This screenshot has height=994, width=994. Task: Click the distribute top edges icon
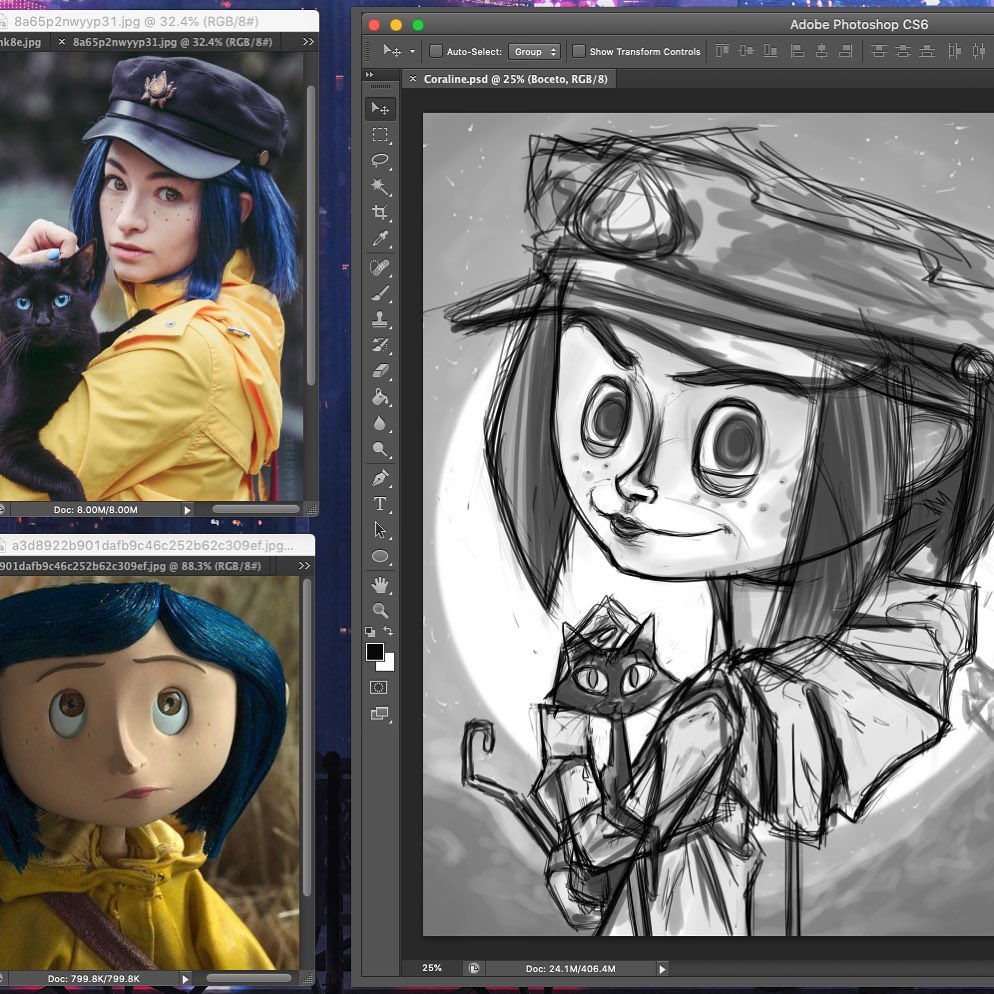tap(878, 51)
